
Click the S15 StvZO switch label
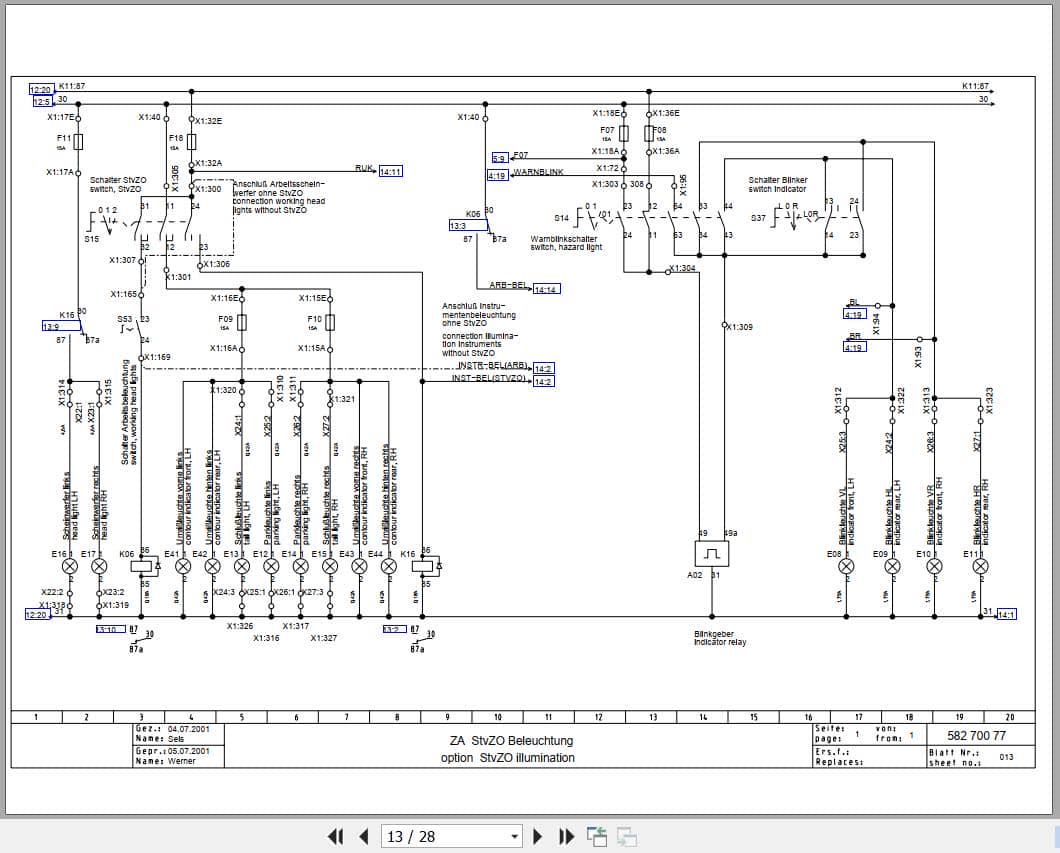[x=91, y=239]
